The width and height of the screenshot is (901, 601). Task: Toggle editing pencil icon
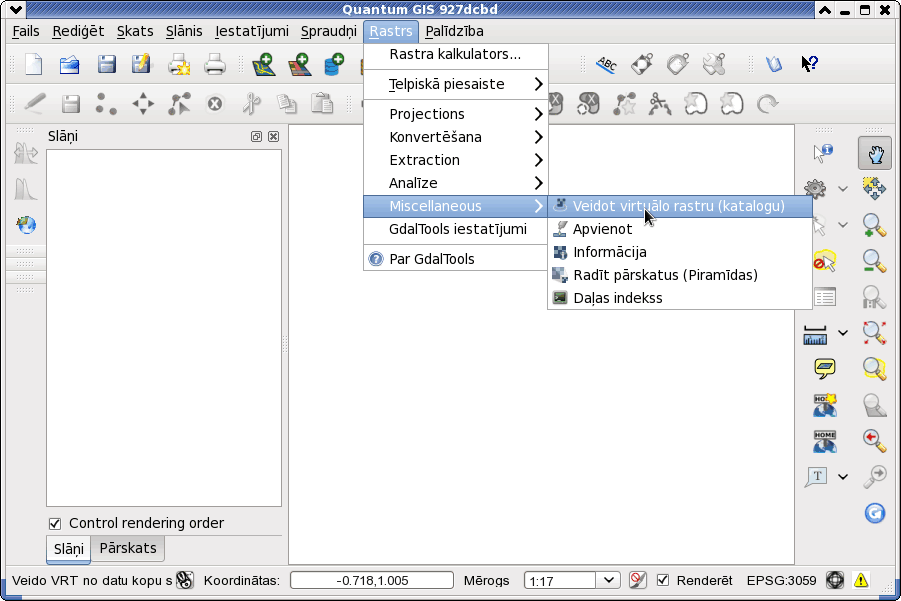point(34,104)
